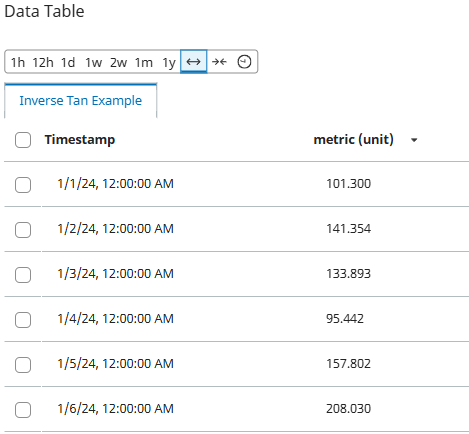
Task: Click the 1/4/24, 12:00:00 AM timestamp
Action: coord(115,319)
